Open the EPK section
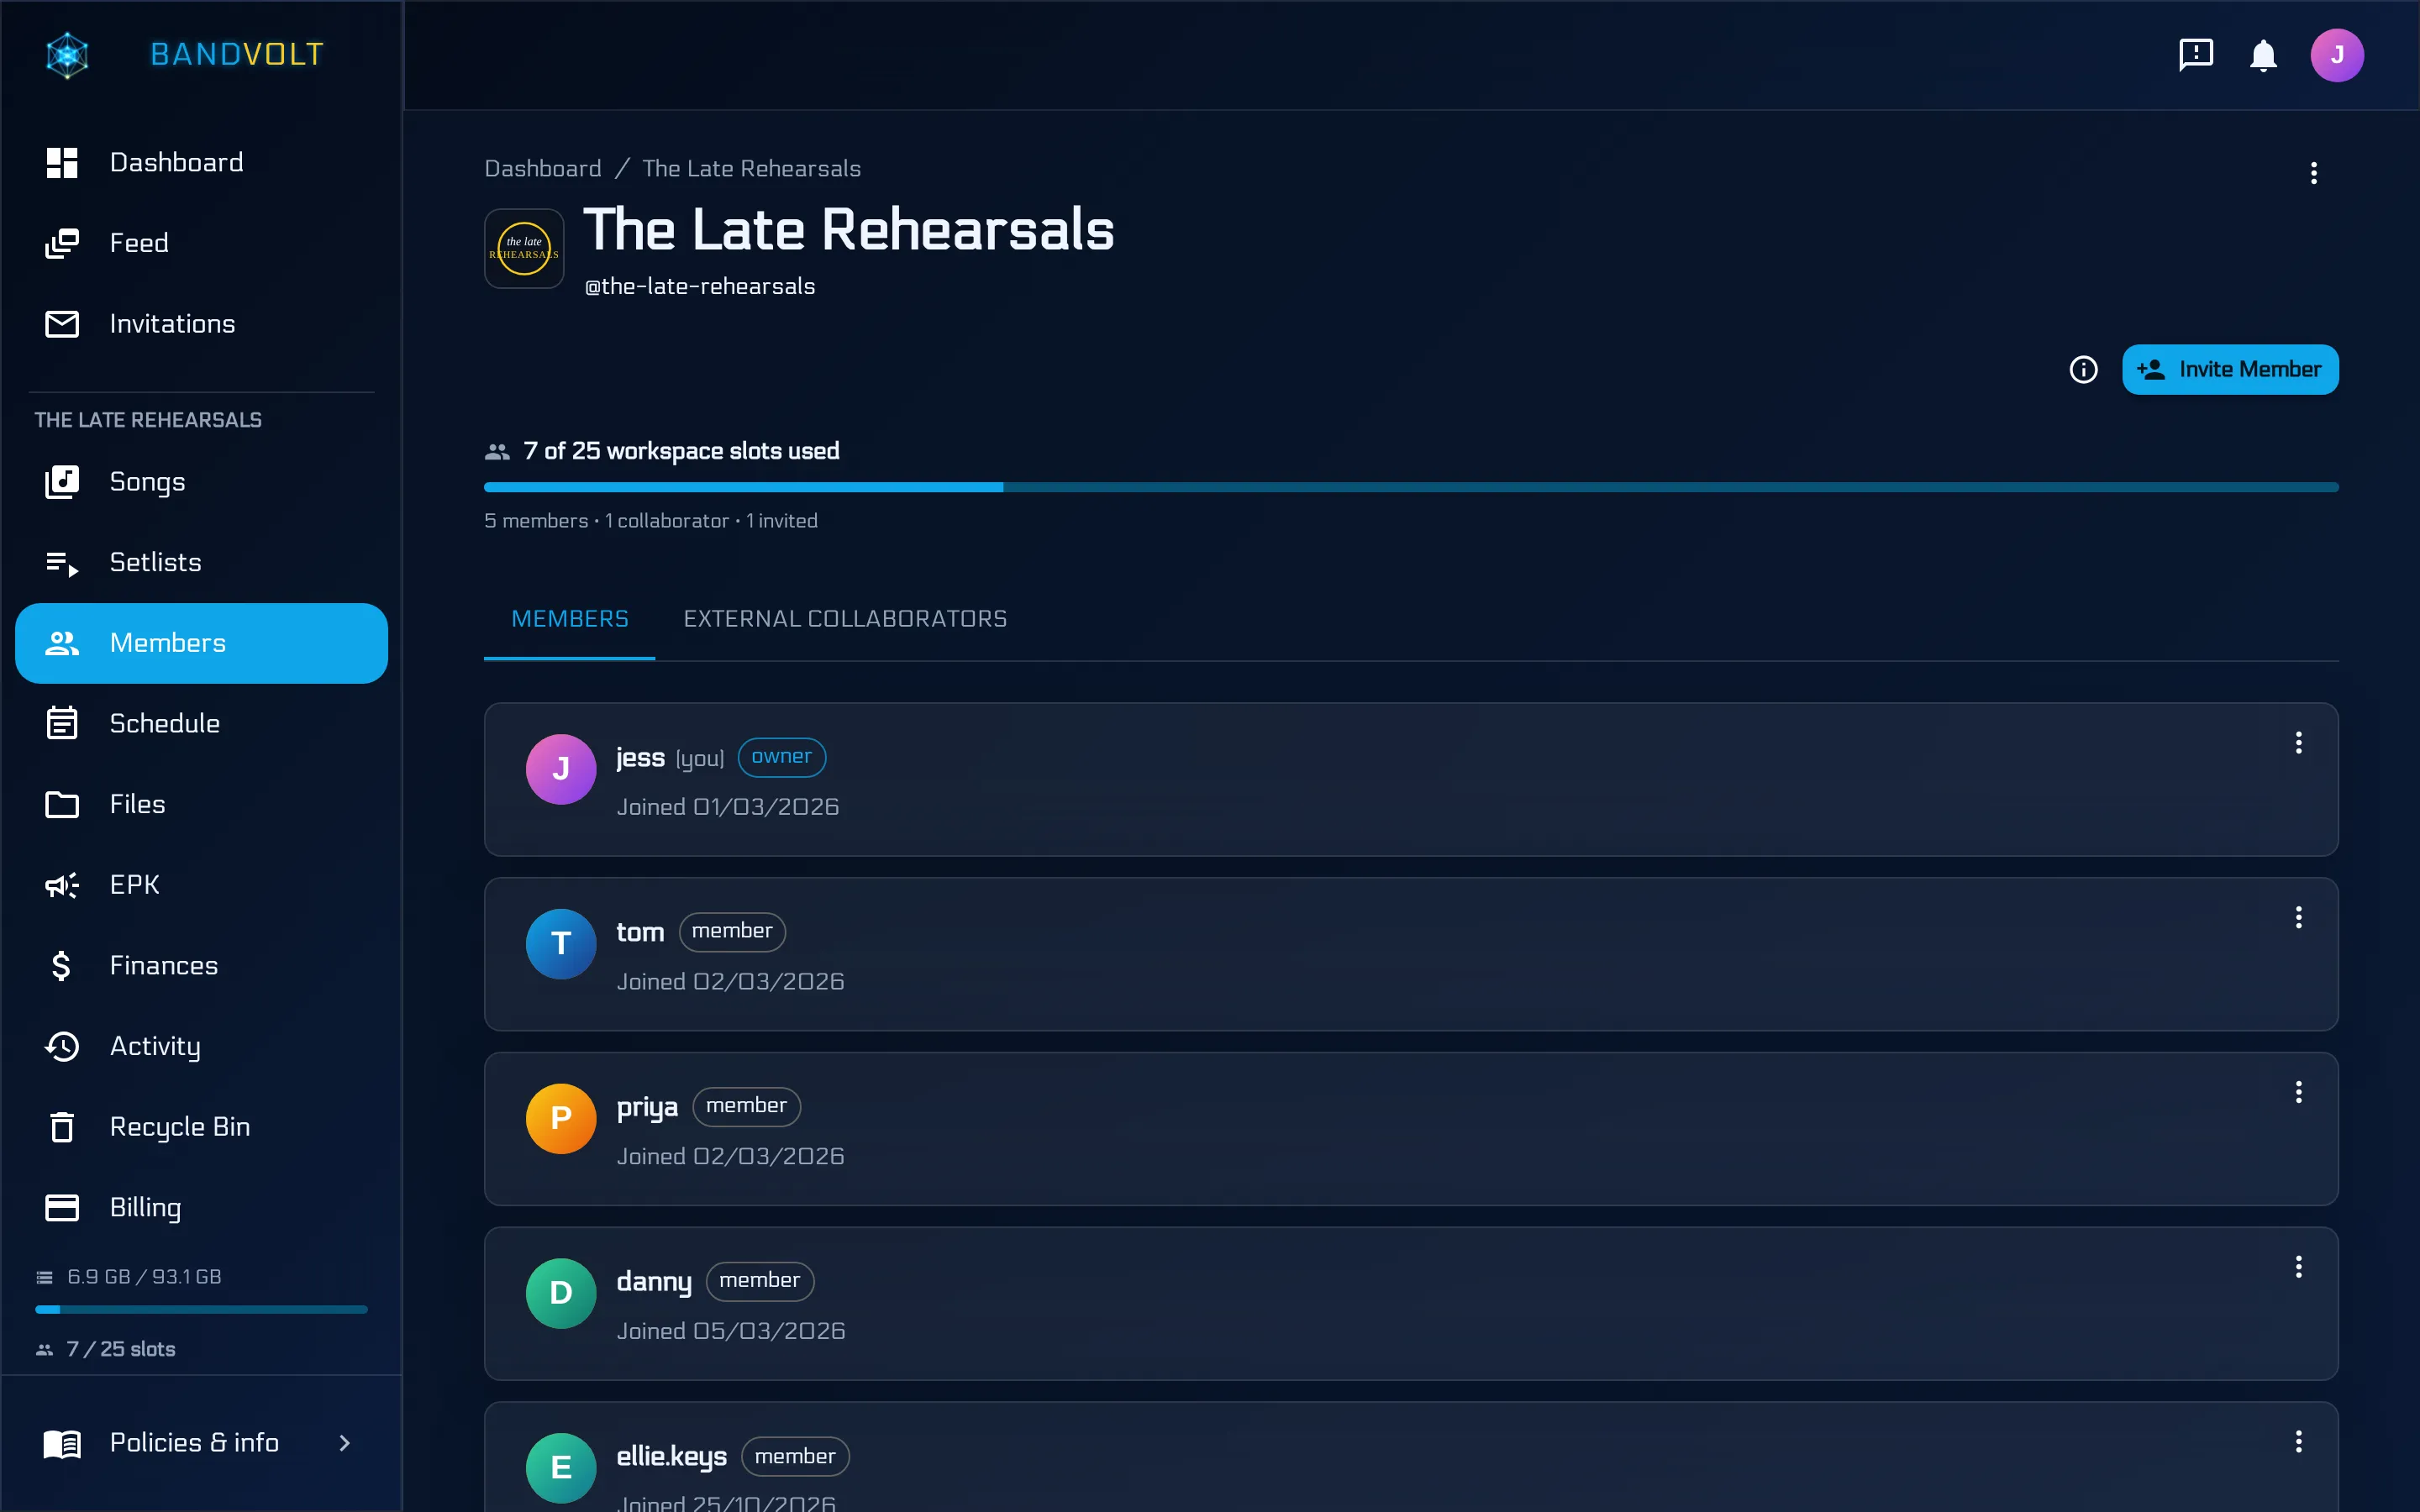Image resolution: width=2420 pixels, height=1512 pixels. [201, 885]
